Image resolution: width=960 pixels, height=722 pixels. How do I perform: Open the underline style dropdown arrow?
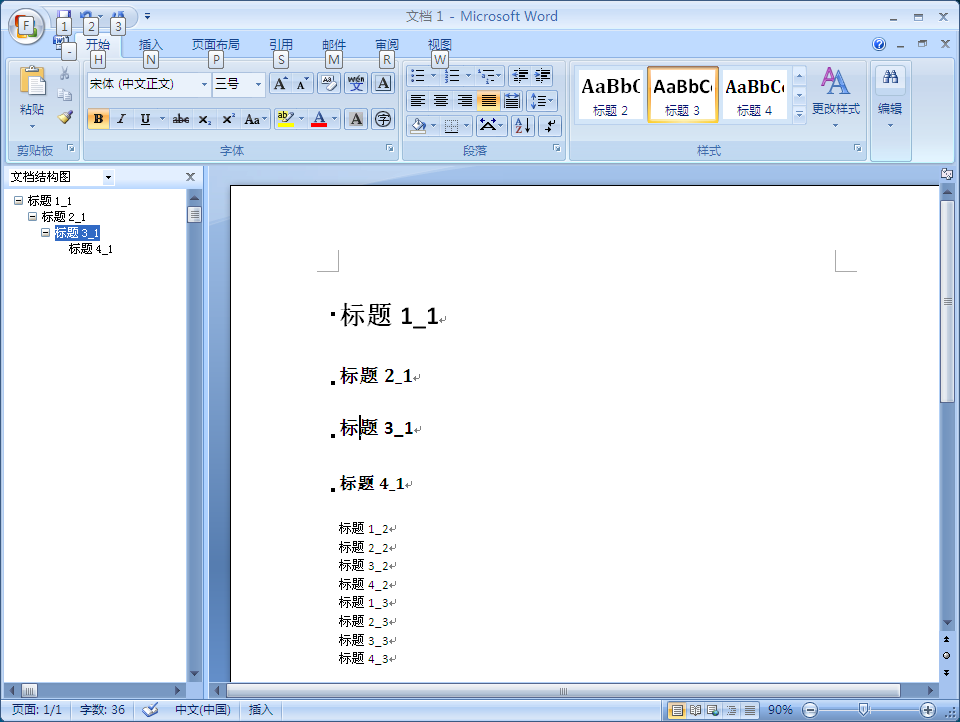point(162,119)
